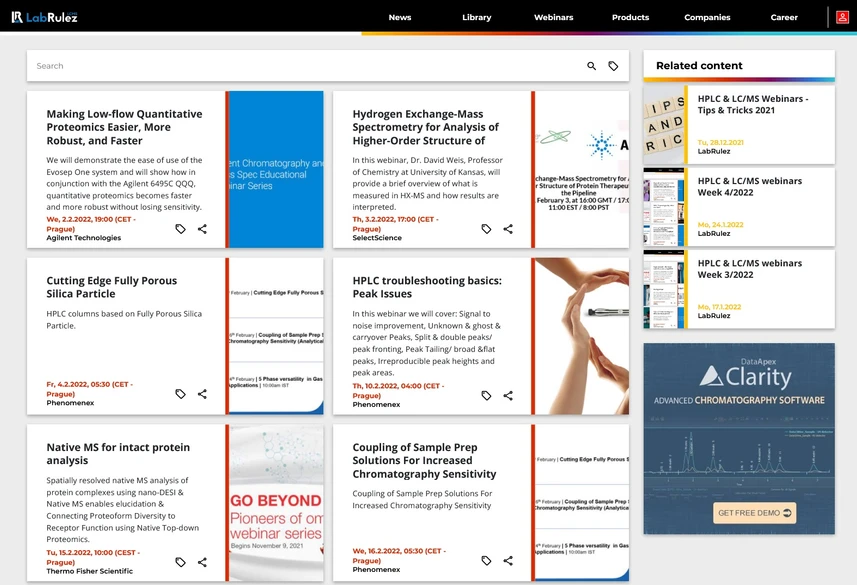Open the Career page

pyautogui.click(x=784, y=17)
